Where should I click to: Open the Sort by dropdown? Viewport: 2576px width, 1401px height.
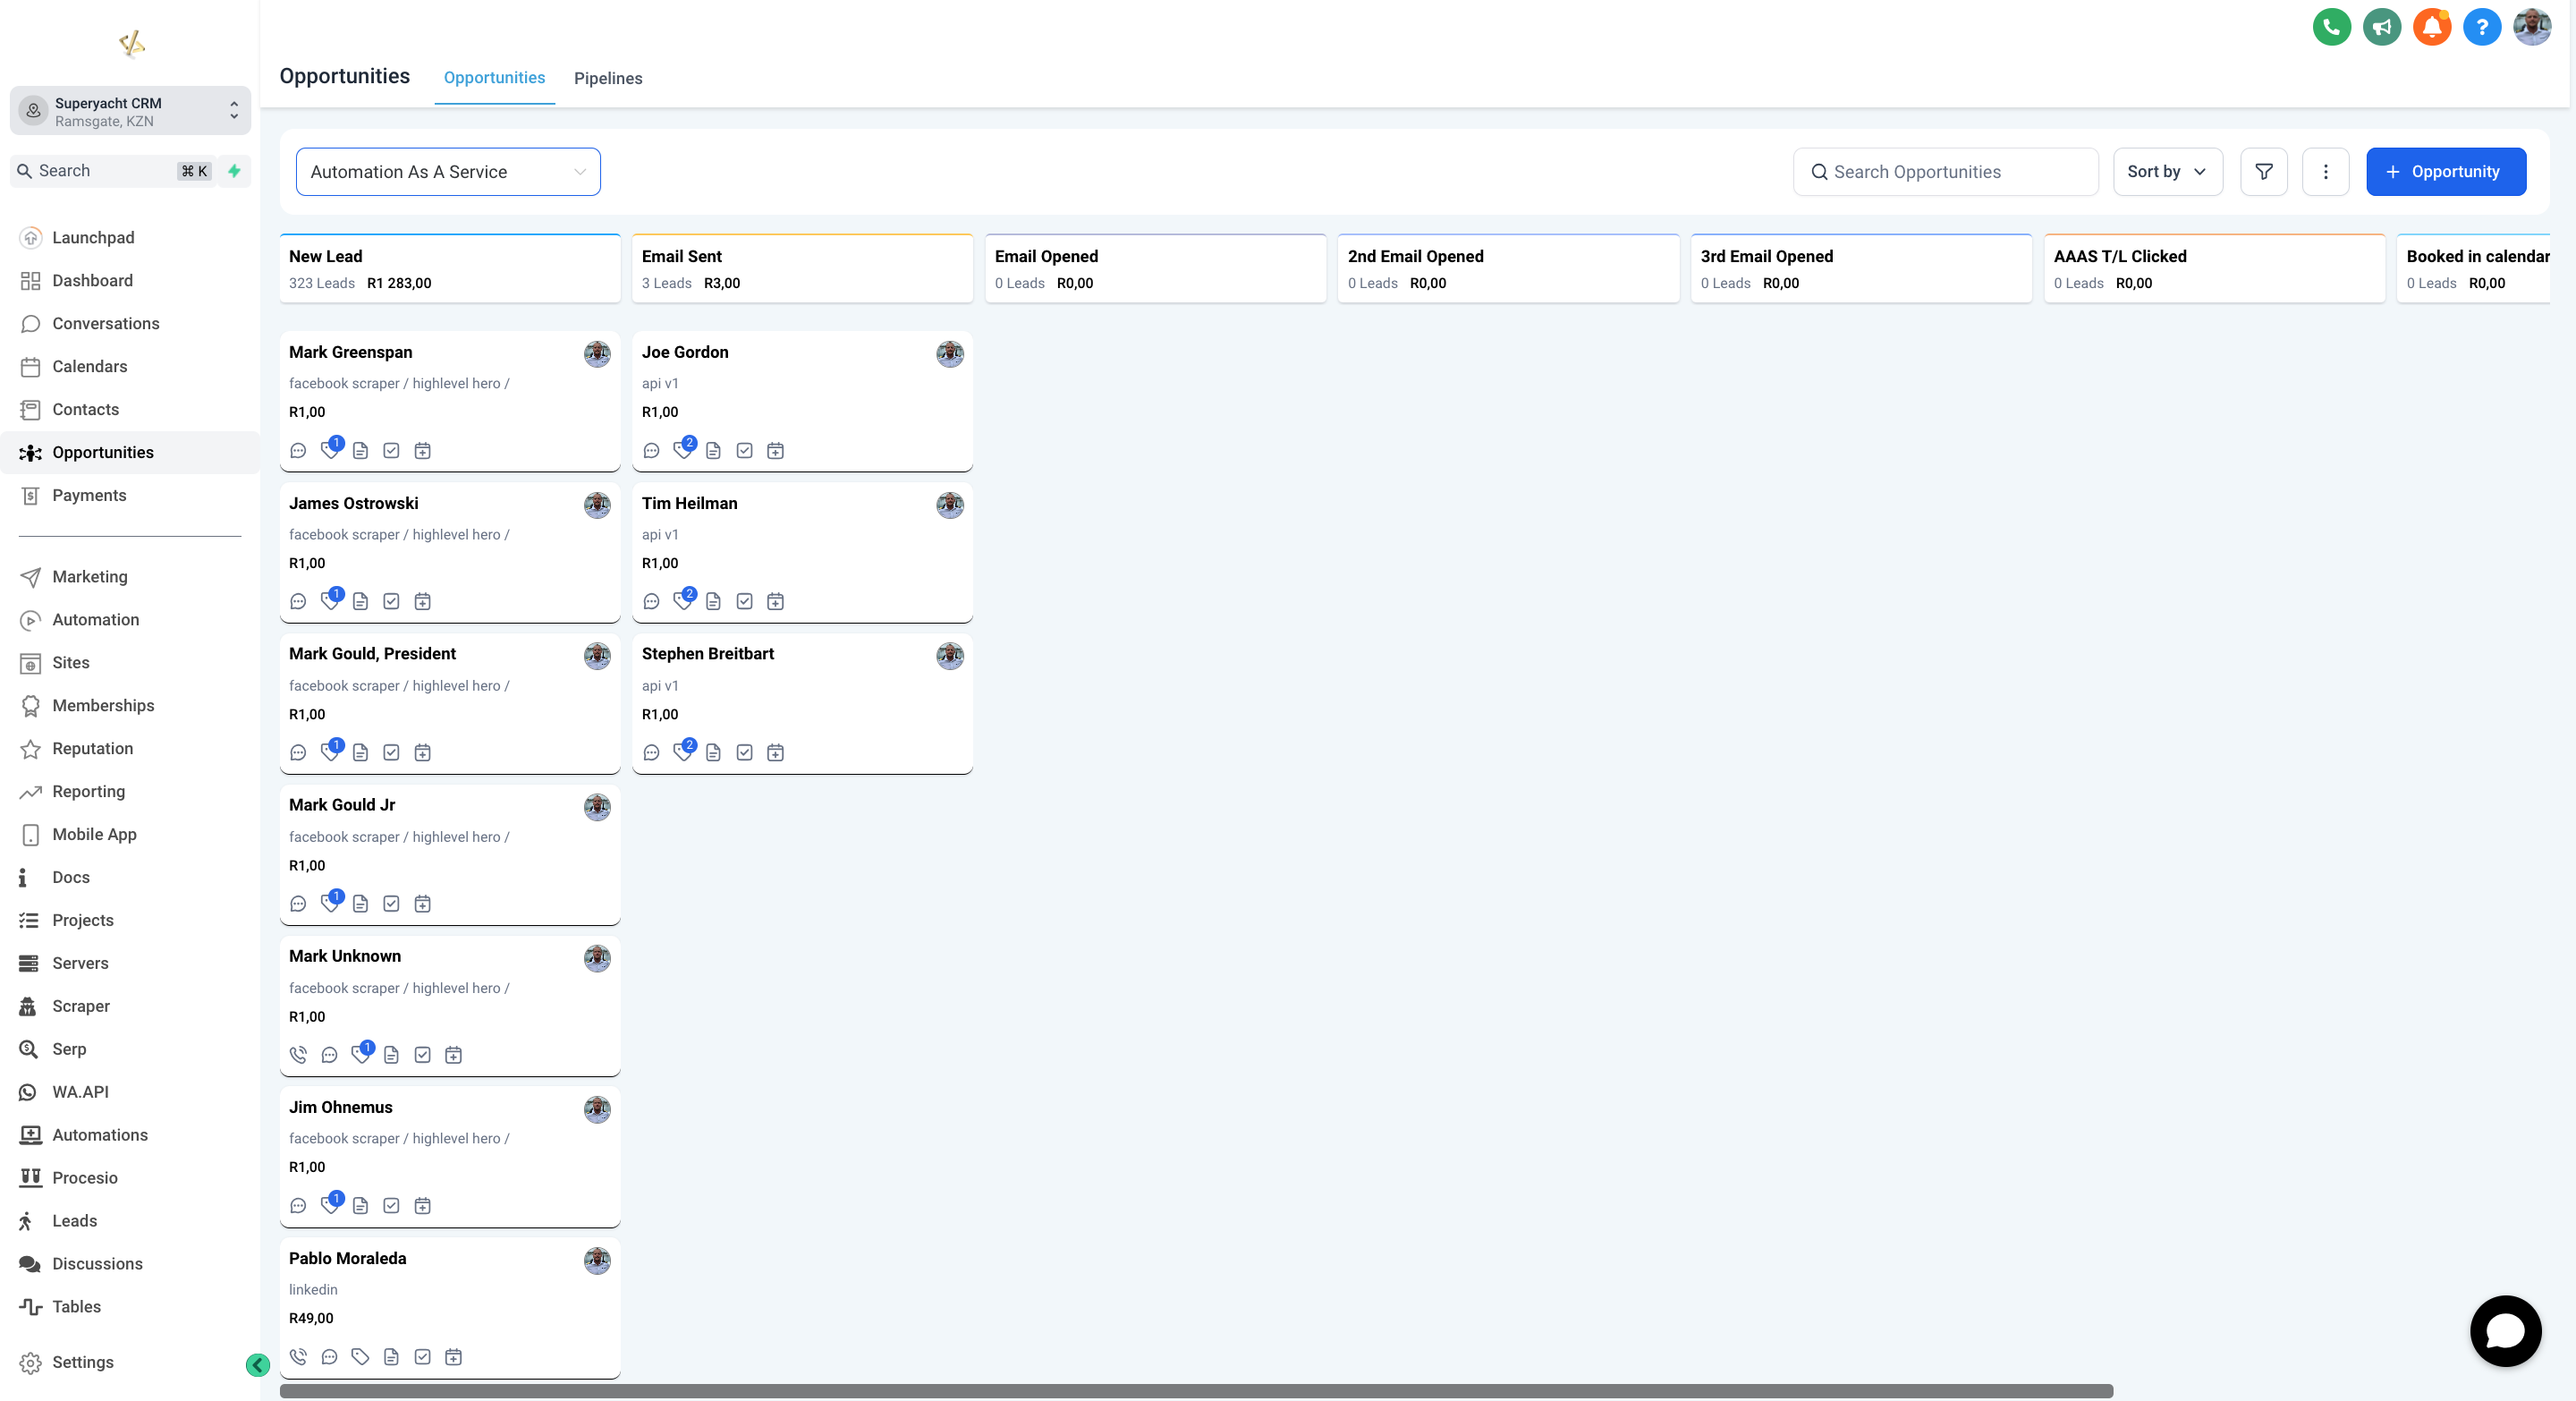coord(2167,172)
